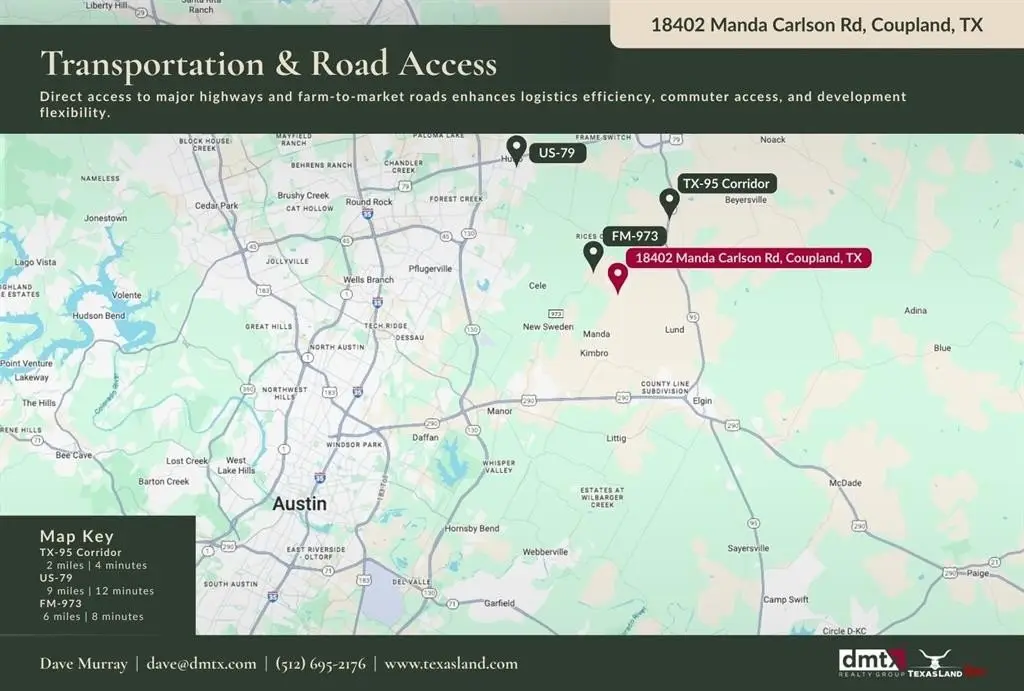
Task: Click the US-79 label beside its pin
Action: [557, 154]
